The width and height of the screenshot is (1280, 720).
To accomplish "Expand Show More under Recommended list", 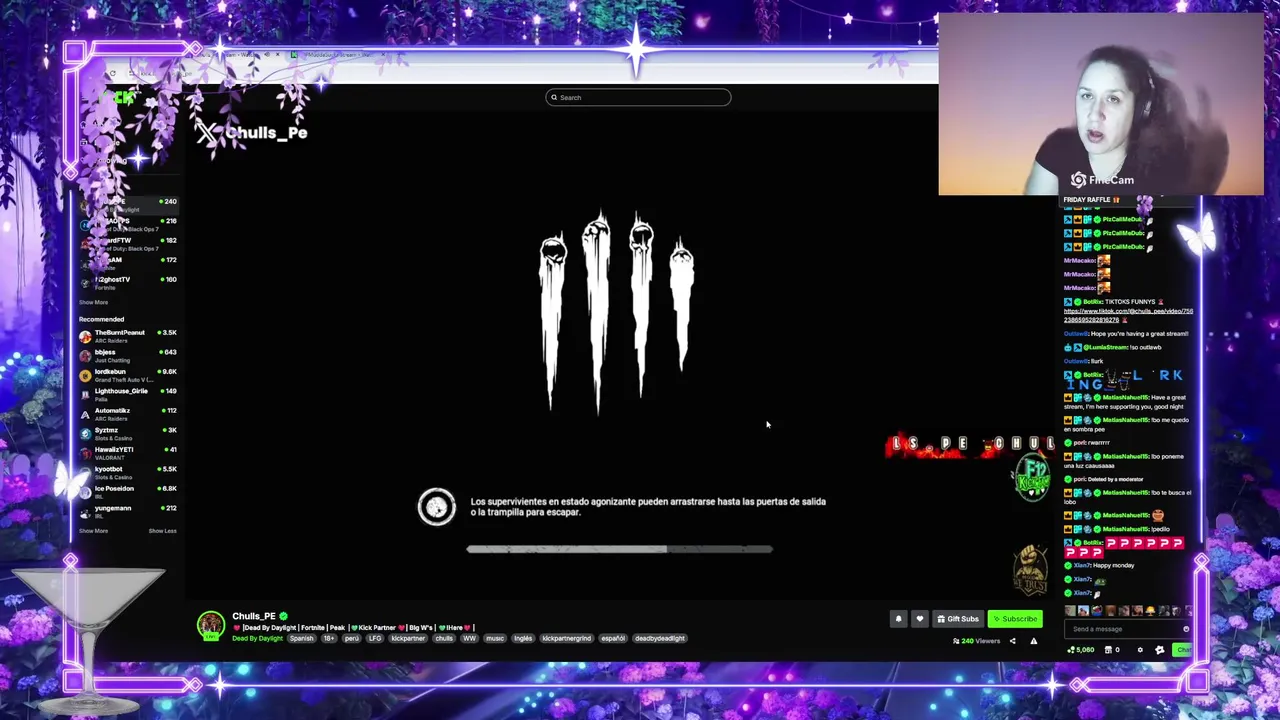I will (93, 531).
